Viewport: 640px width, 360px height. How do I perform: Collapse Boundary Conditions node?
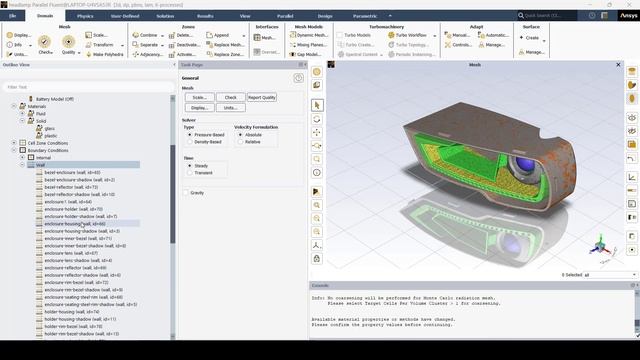click(14, 150)
